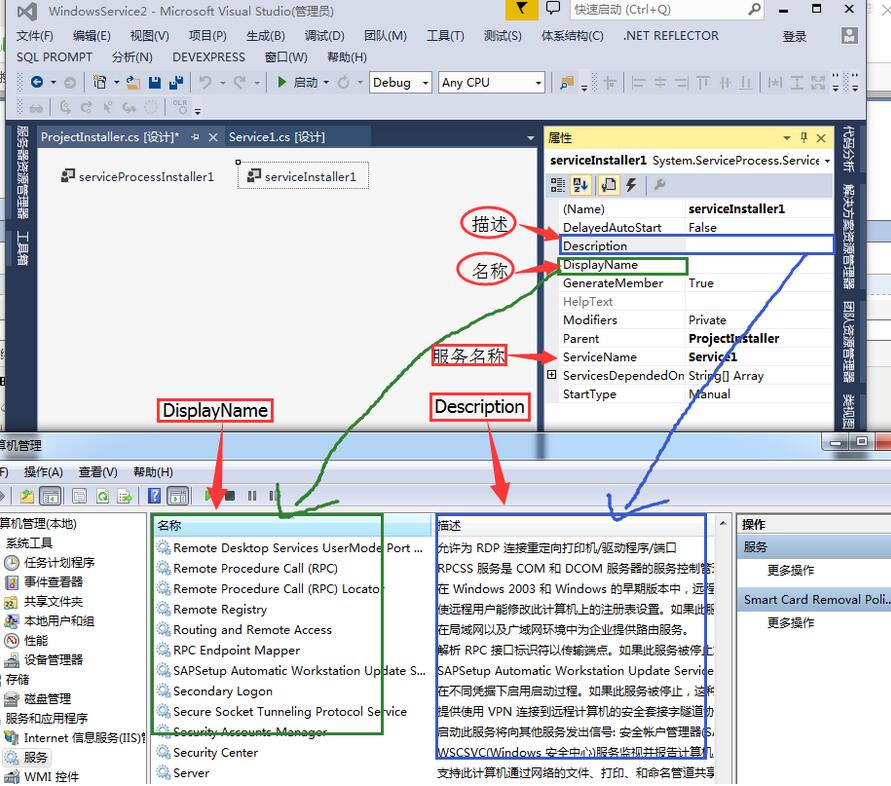Select the Remote Registry service row
The width and height of the screenshot is (891, 786).
tap(220, 609)
